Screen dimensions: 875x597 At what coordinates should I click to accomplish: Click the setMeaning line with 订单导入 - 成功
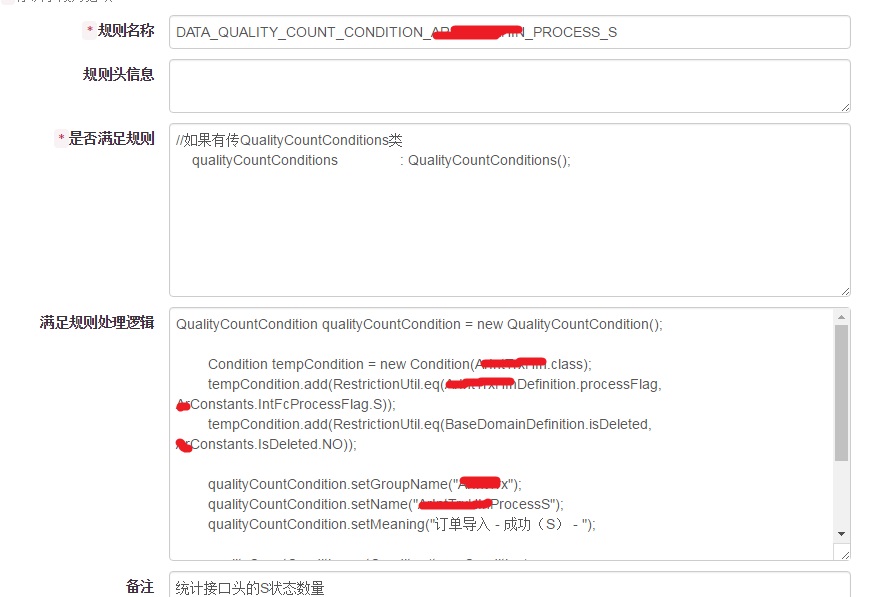coord(402,524)
